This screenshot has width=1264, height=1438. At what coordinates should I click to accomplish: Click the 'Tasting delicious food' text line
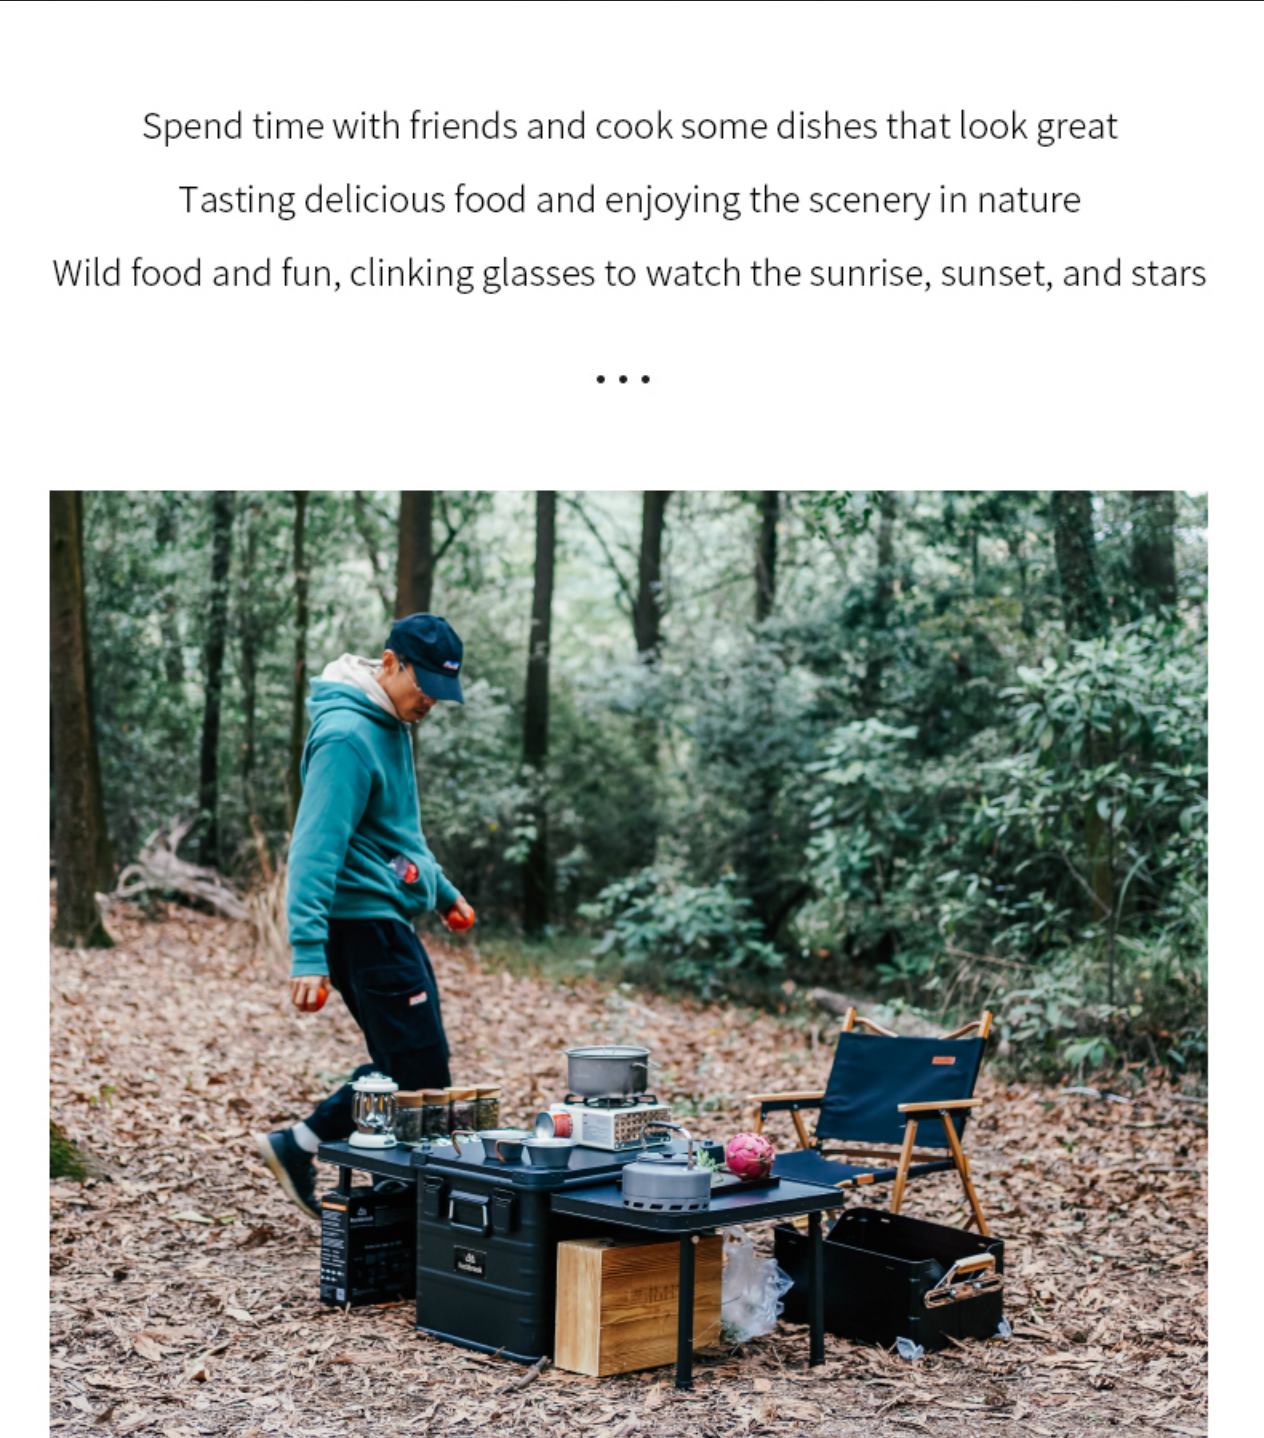[630, 200]
